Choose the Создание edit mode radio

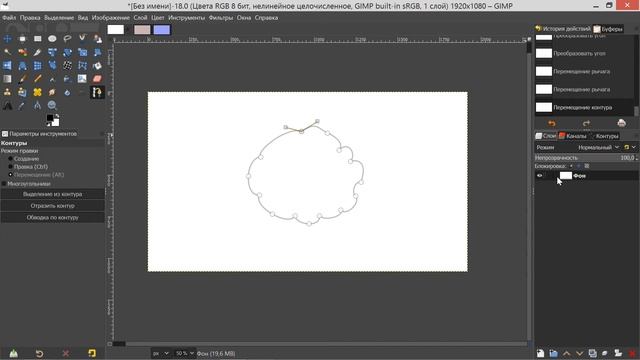click(x=10, y=159)
